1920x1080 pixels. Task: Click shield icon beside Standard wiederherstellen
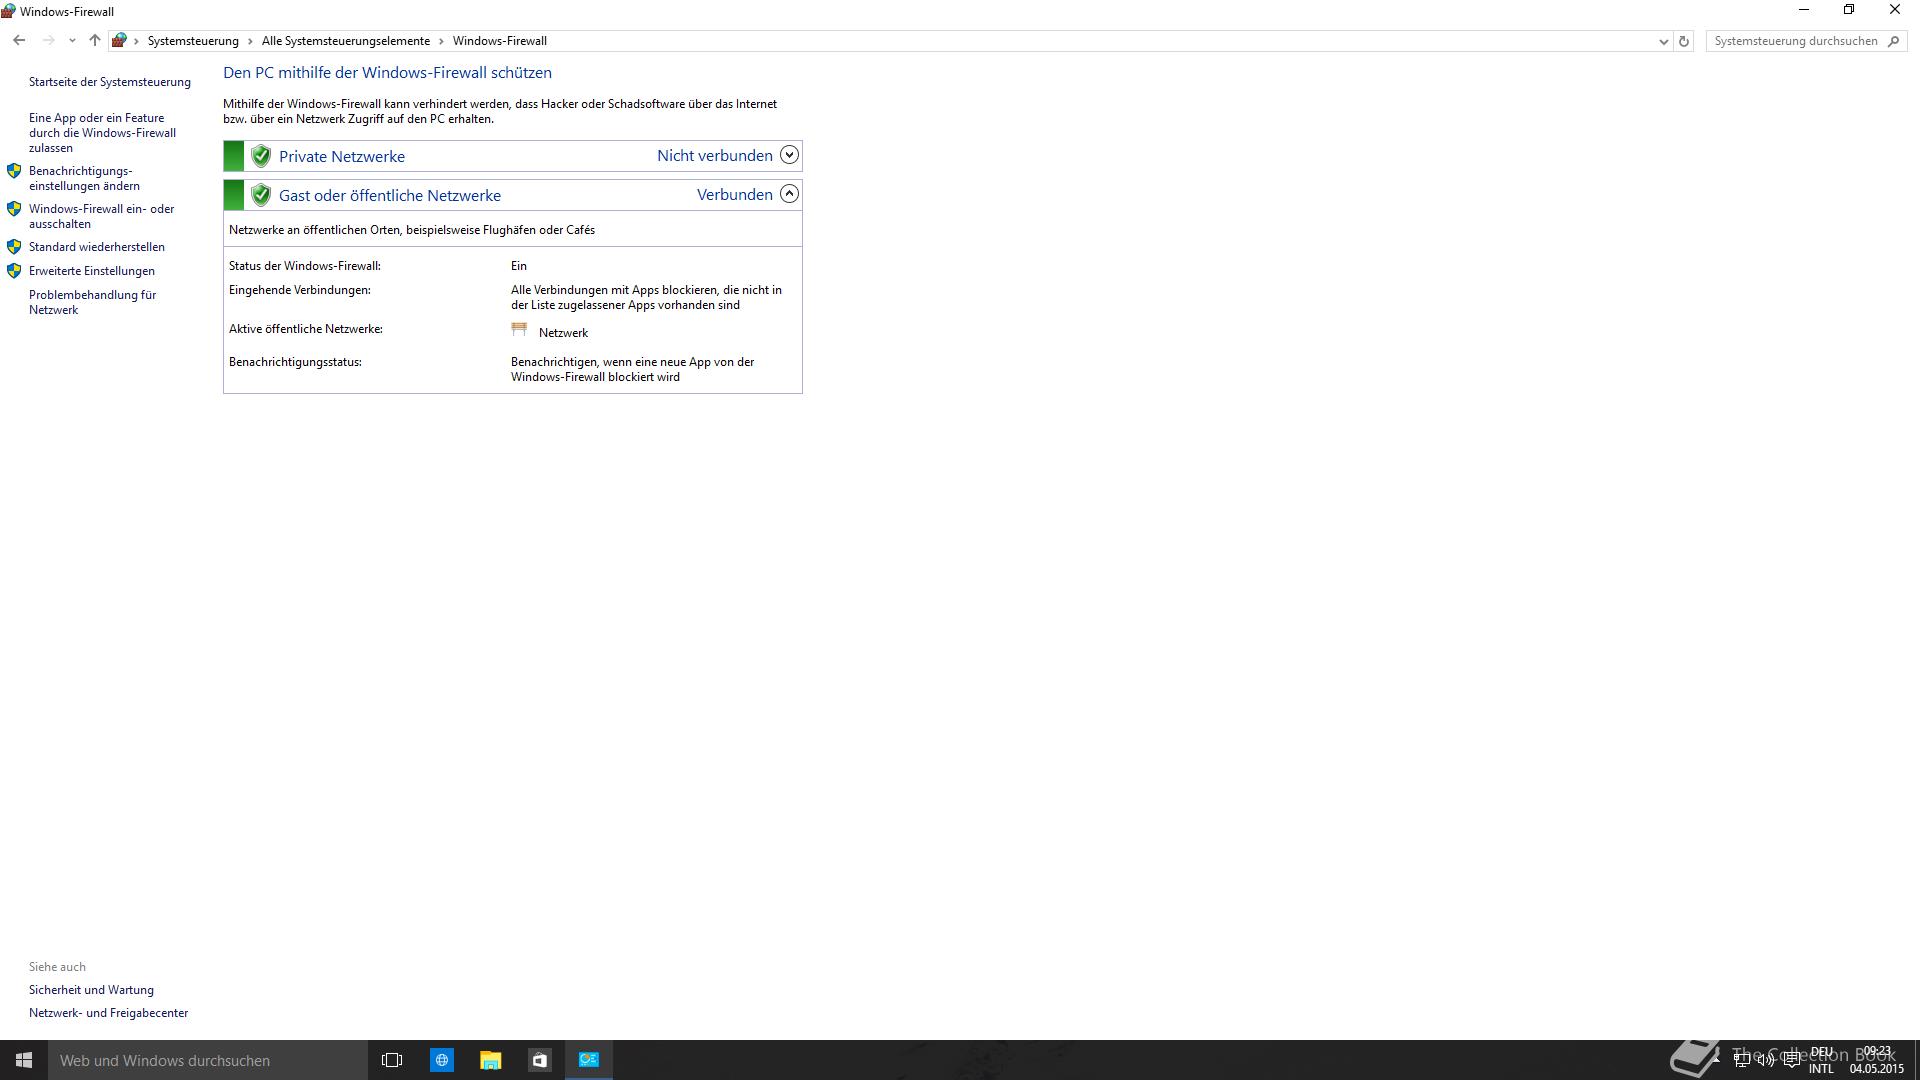tap(14, 246)
